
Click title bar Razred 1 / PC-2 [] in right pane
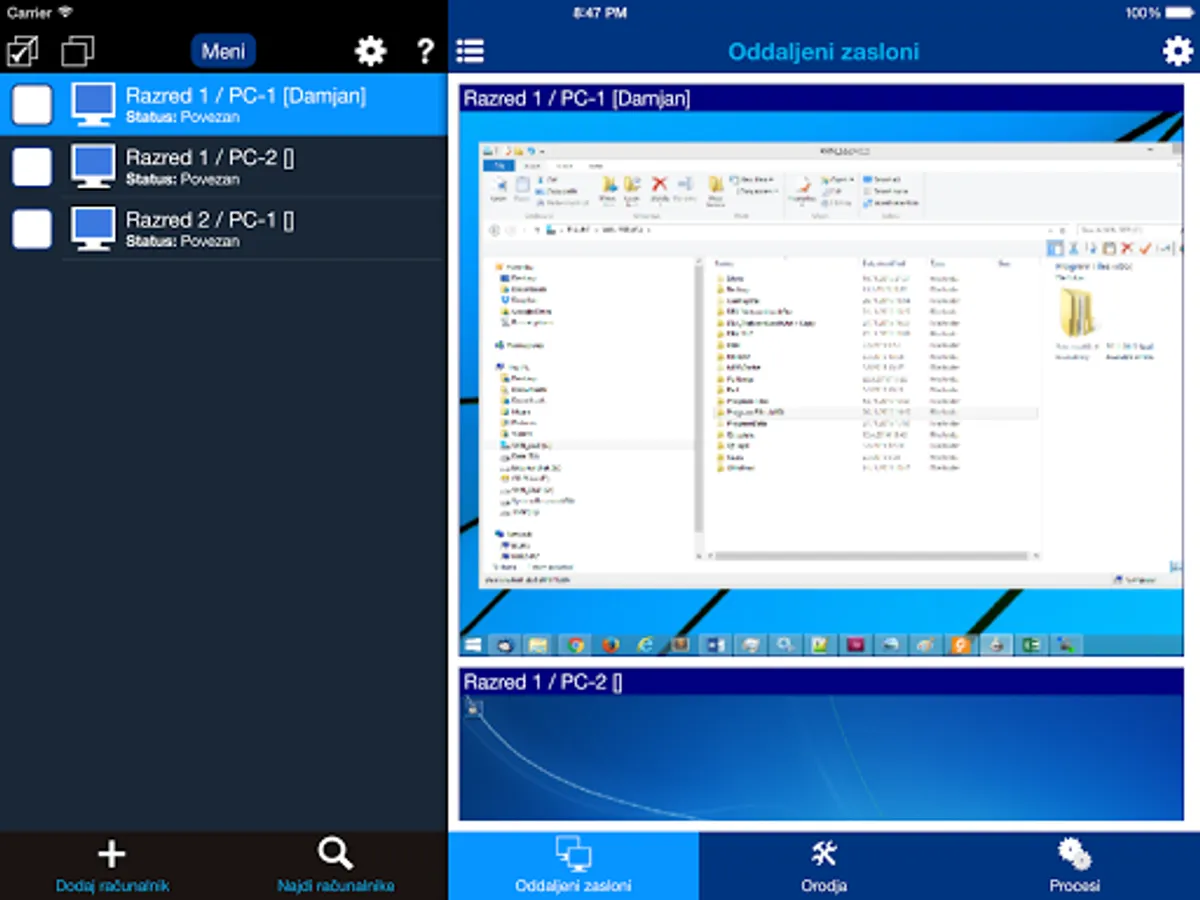click(821, 682)
